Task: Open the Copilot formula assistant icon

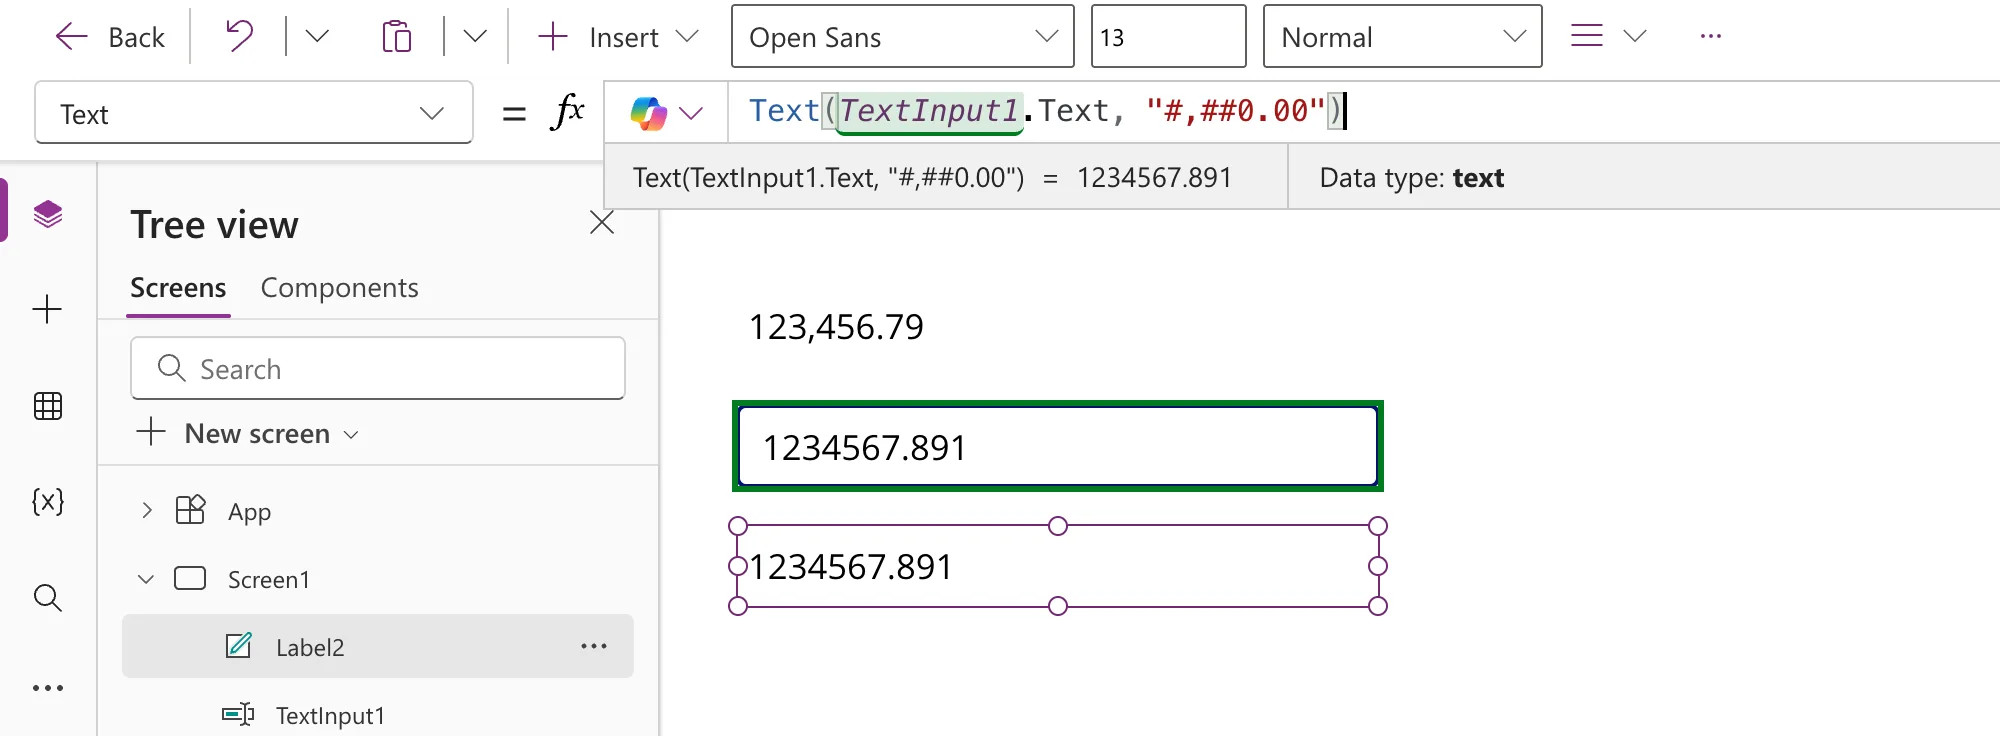Action: click(x=648, y=113)
